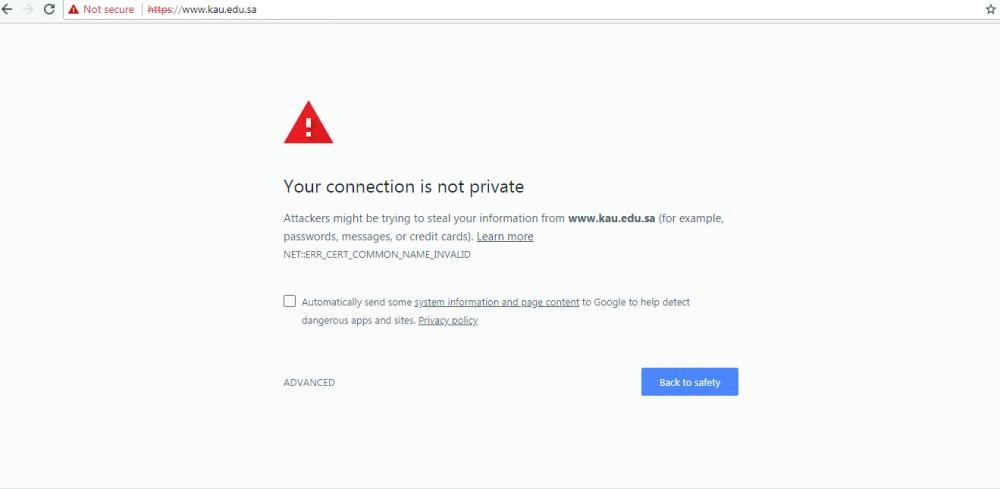This screenshot has height=489, width=1000.
Task: Reload the page with the refresh icon
Action: point(48,9)
